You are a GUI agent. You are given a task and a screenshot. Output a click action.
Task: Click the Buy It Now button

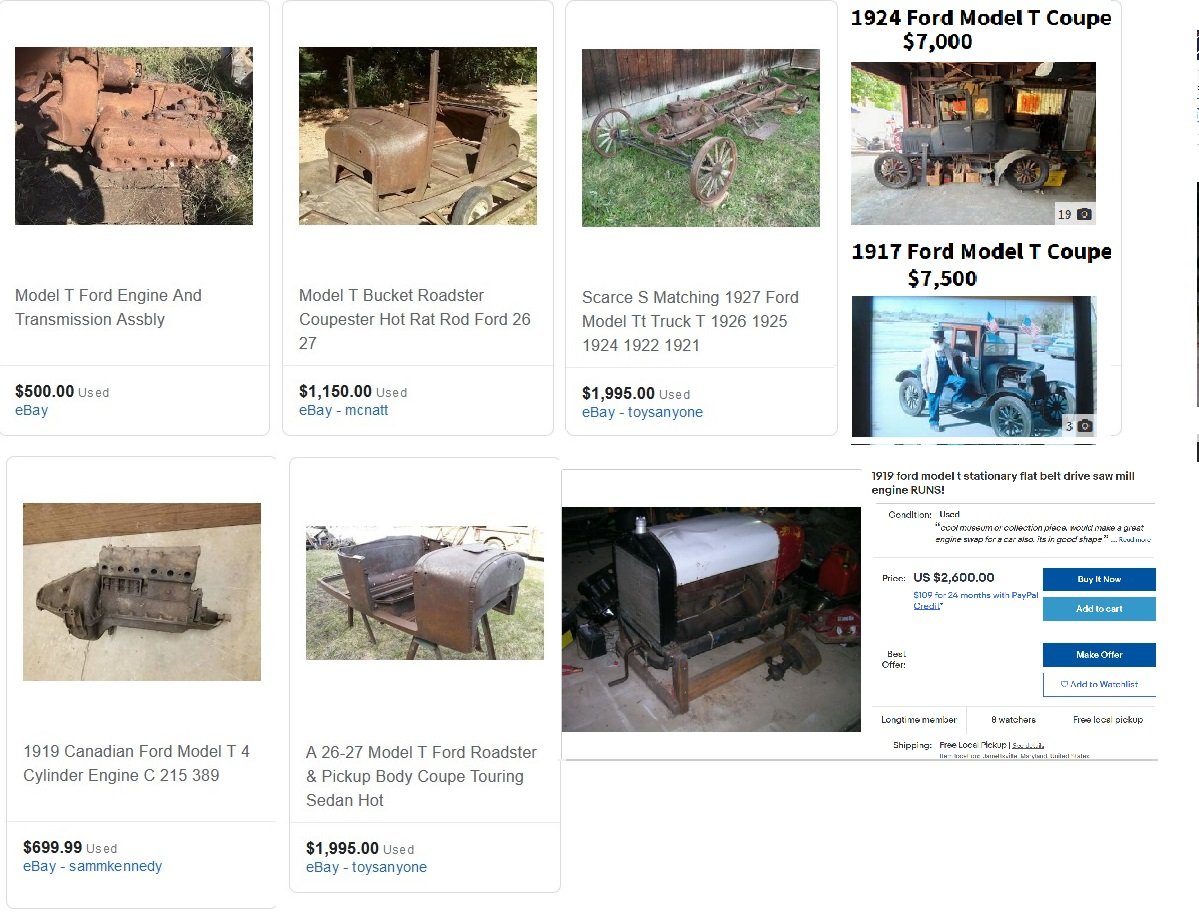pos(1099,579)
